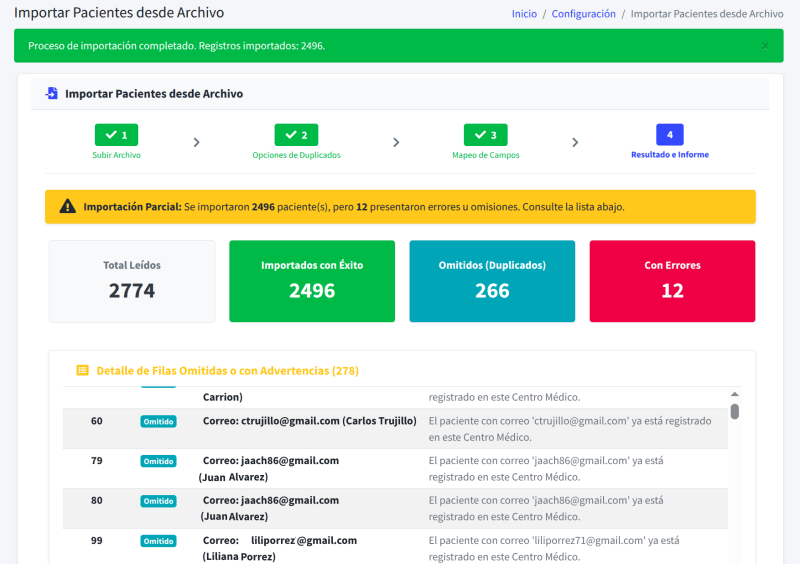
Task: Click the Omitido badge on row 99
Action: [158, 541]
